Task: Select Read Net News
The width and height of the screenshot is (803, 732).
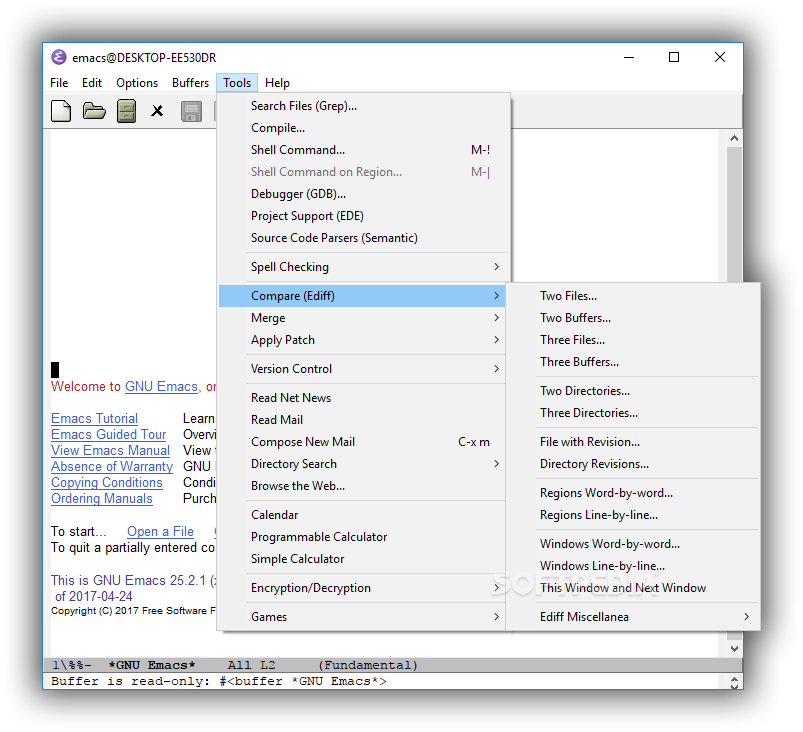Action: (362, 398)
